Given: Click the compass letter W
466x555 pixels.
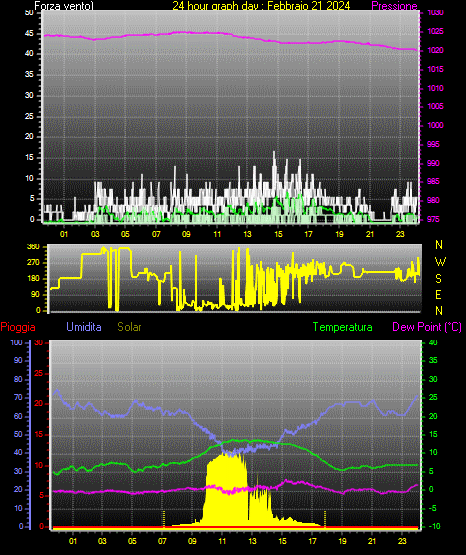Looking at the screenshot, I should (x=440, y=262).
